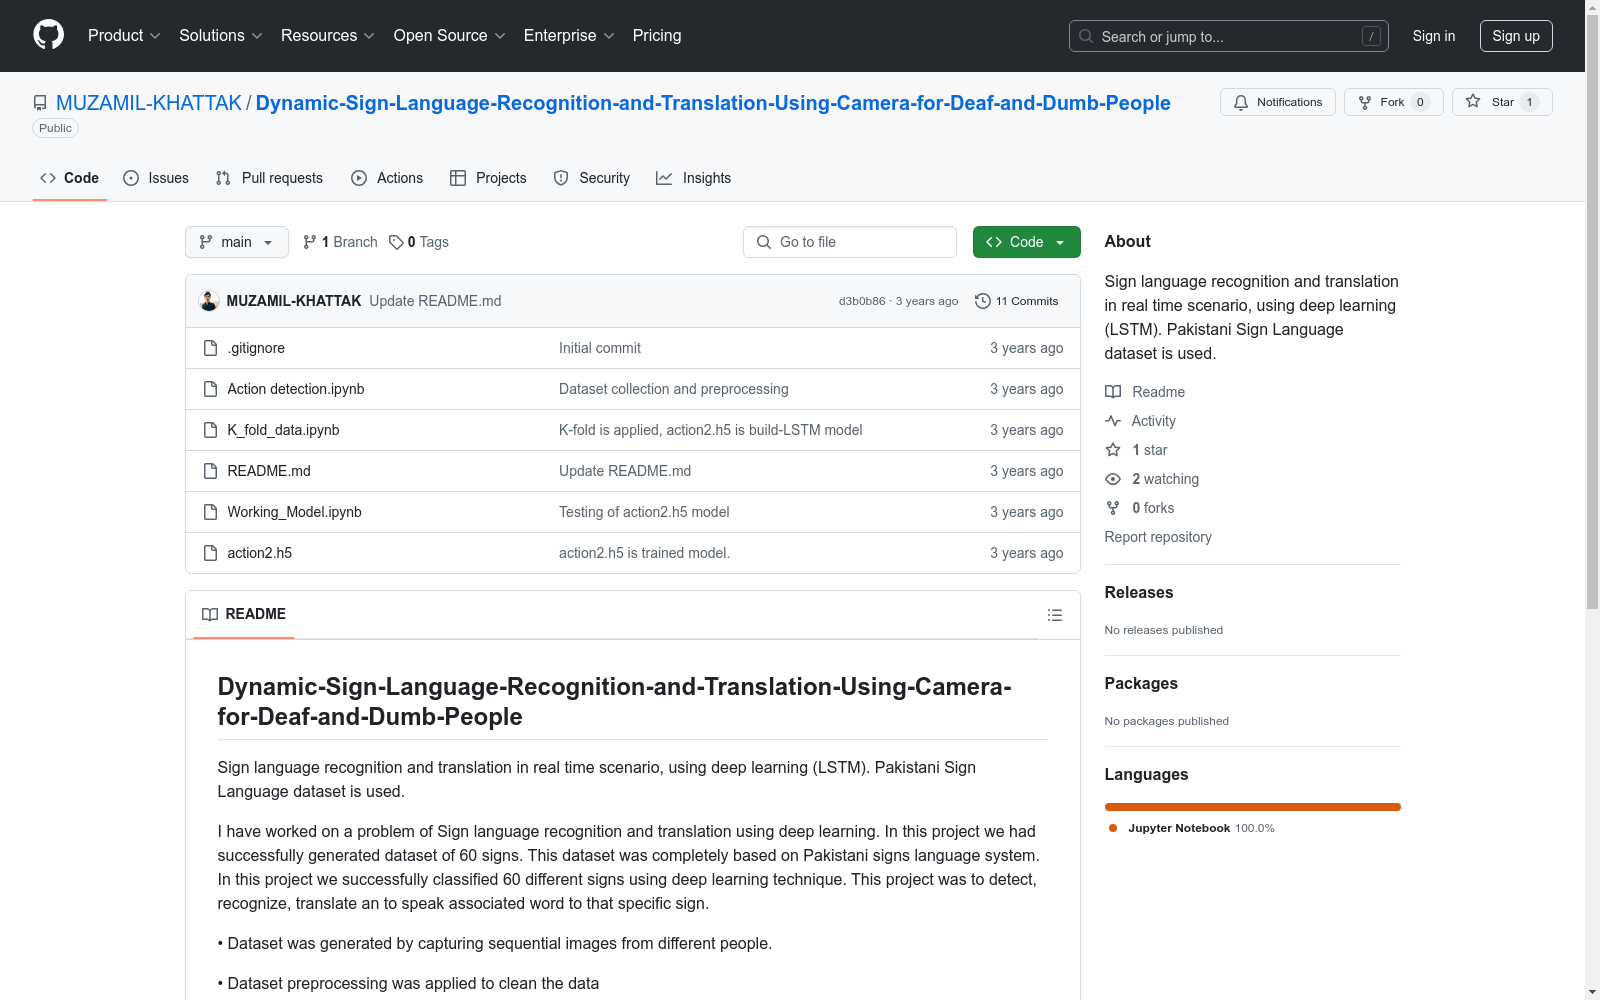Click the orange Jupyter Notebook language dot
The height and width of the screenshot is (1000, 1600).
[1113, 828]
